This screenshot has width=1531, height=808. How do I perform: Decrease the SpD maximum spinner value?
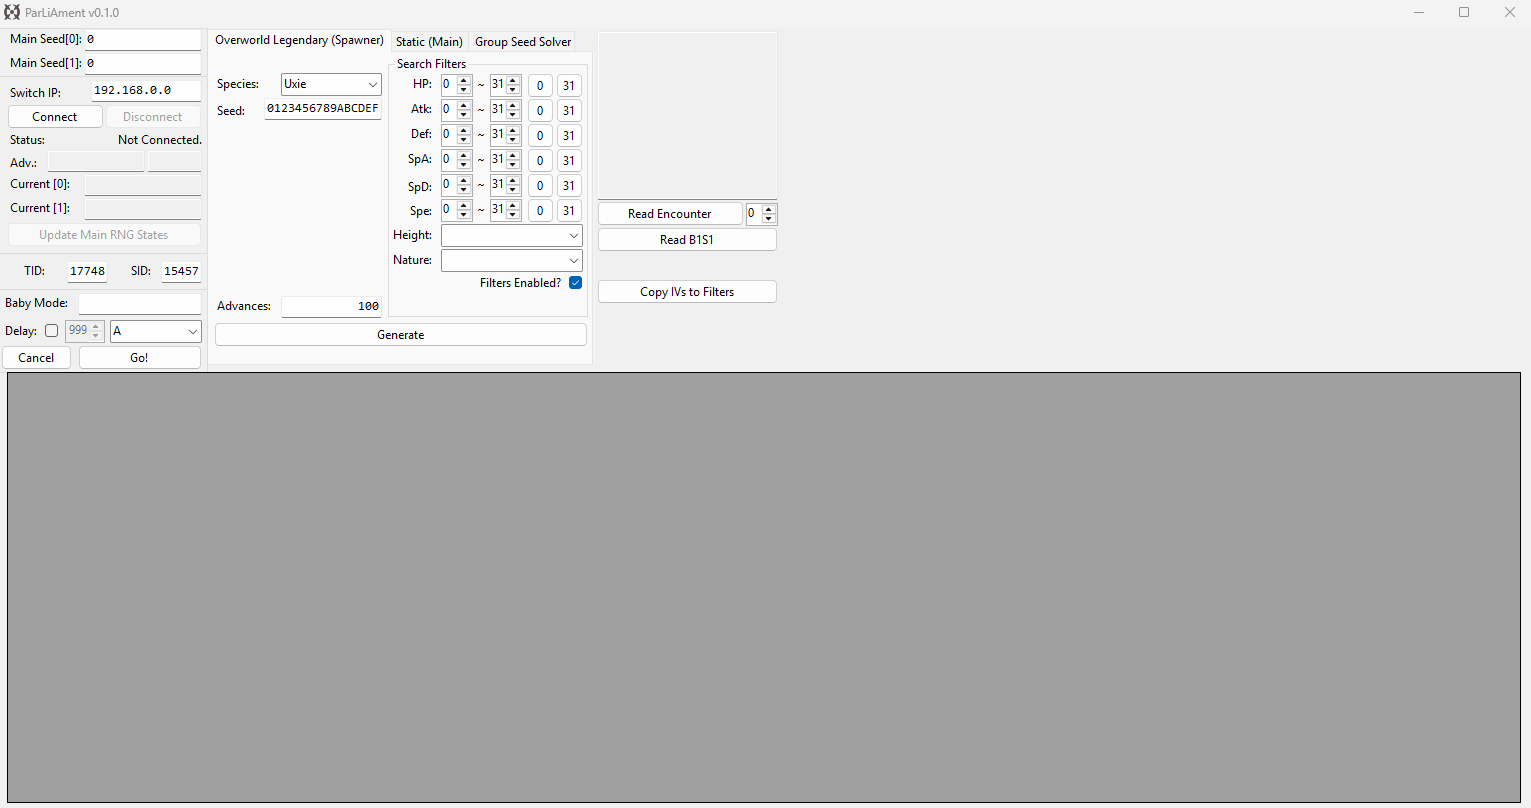[513, 190]
